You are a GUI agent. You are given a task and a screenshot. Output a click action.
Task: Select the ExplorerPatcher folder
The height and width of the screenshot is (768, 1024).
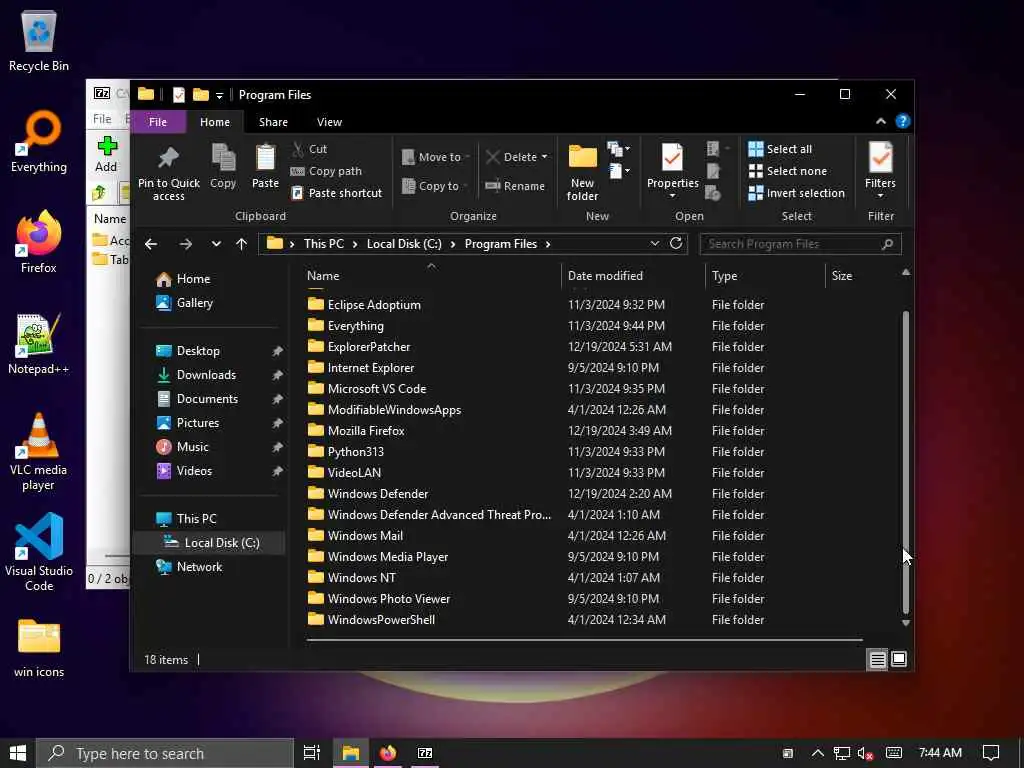pos(369,347)
